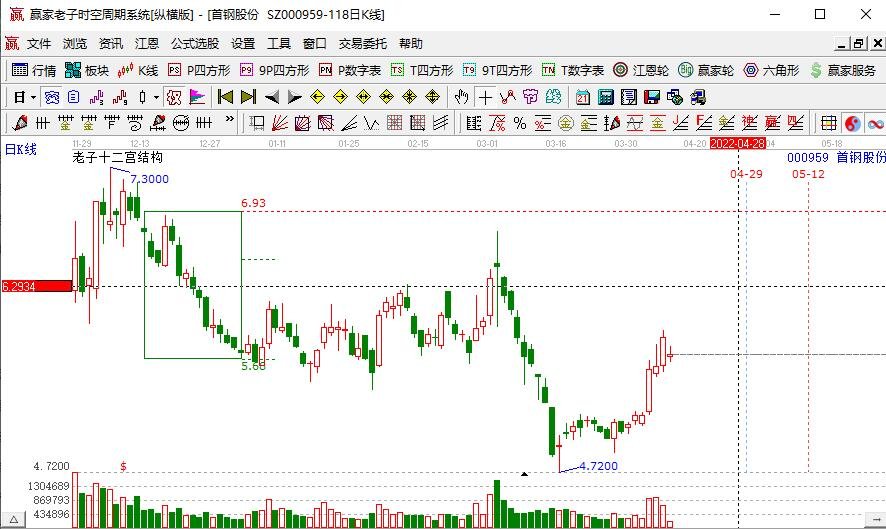Click yellow diamond left-arrow icon
The image size is (886, 529).
(x=318, y=98)
